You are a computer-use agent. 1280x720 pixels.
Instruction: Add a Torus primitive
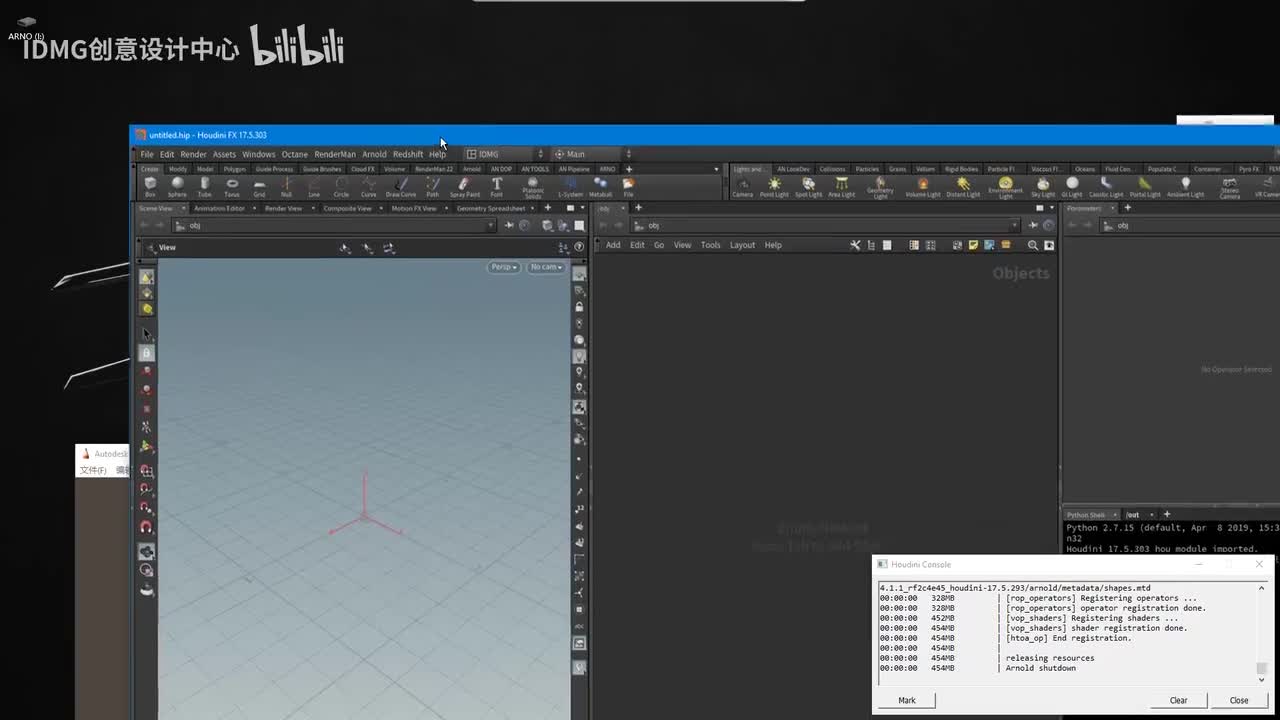(x=232, y=186)
